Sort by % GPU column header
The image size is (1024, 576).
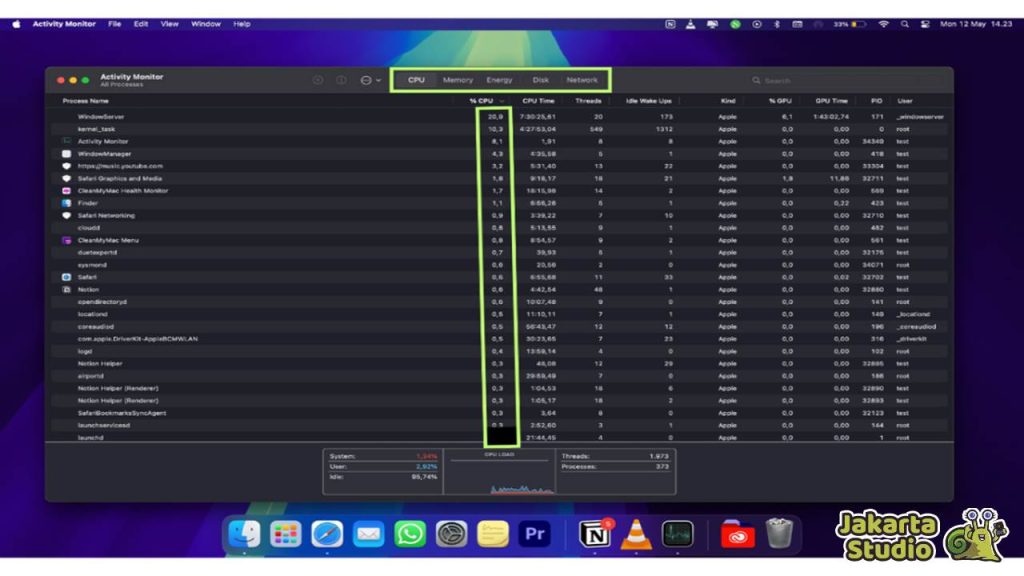[x=780, y=101]
